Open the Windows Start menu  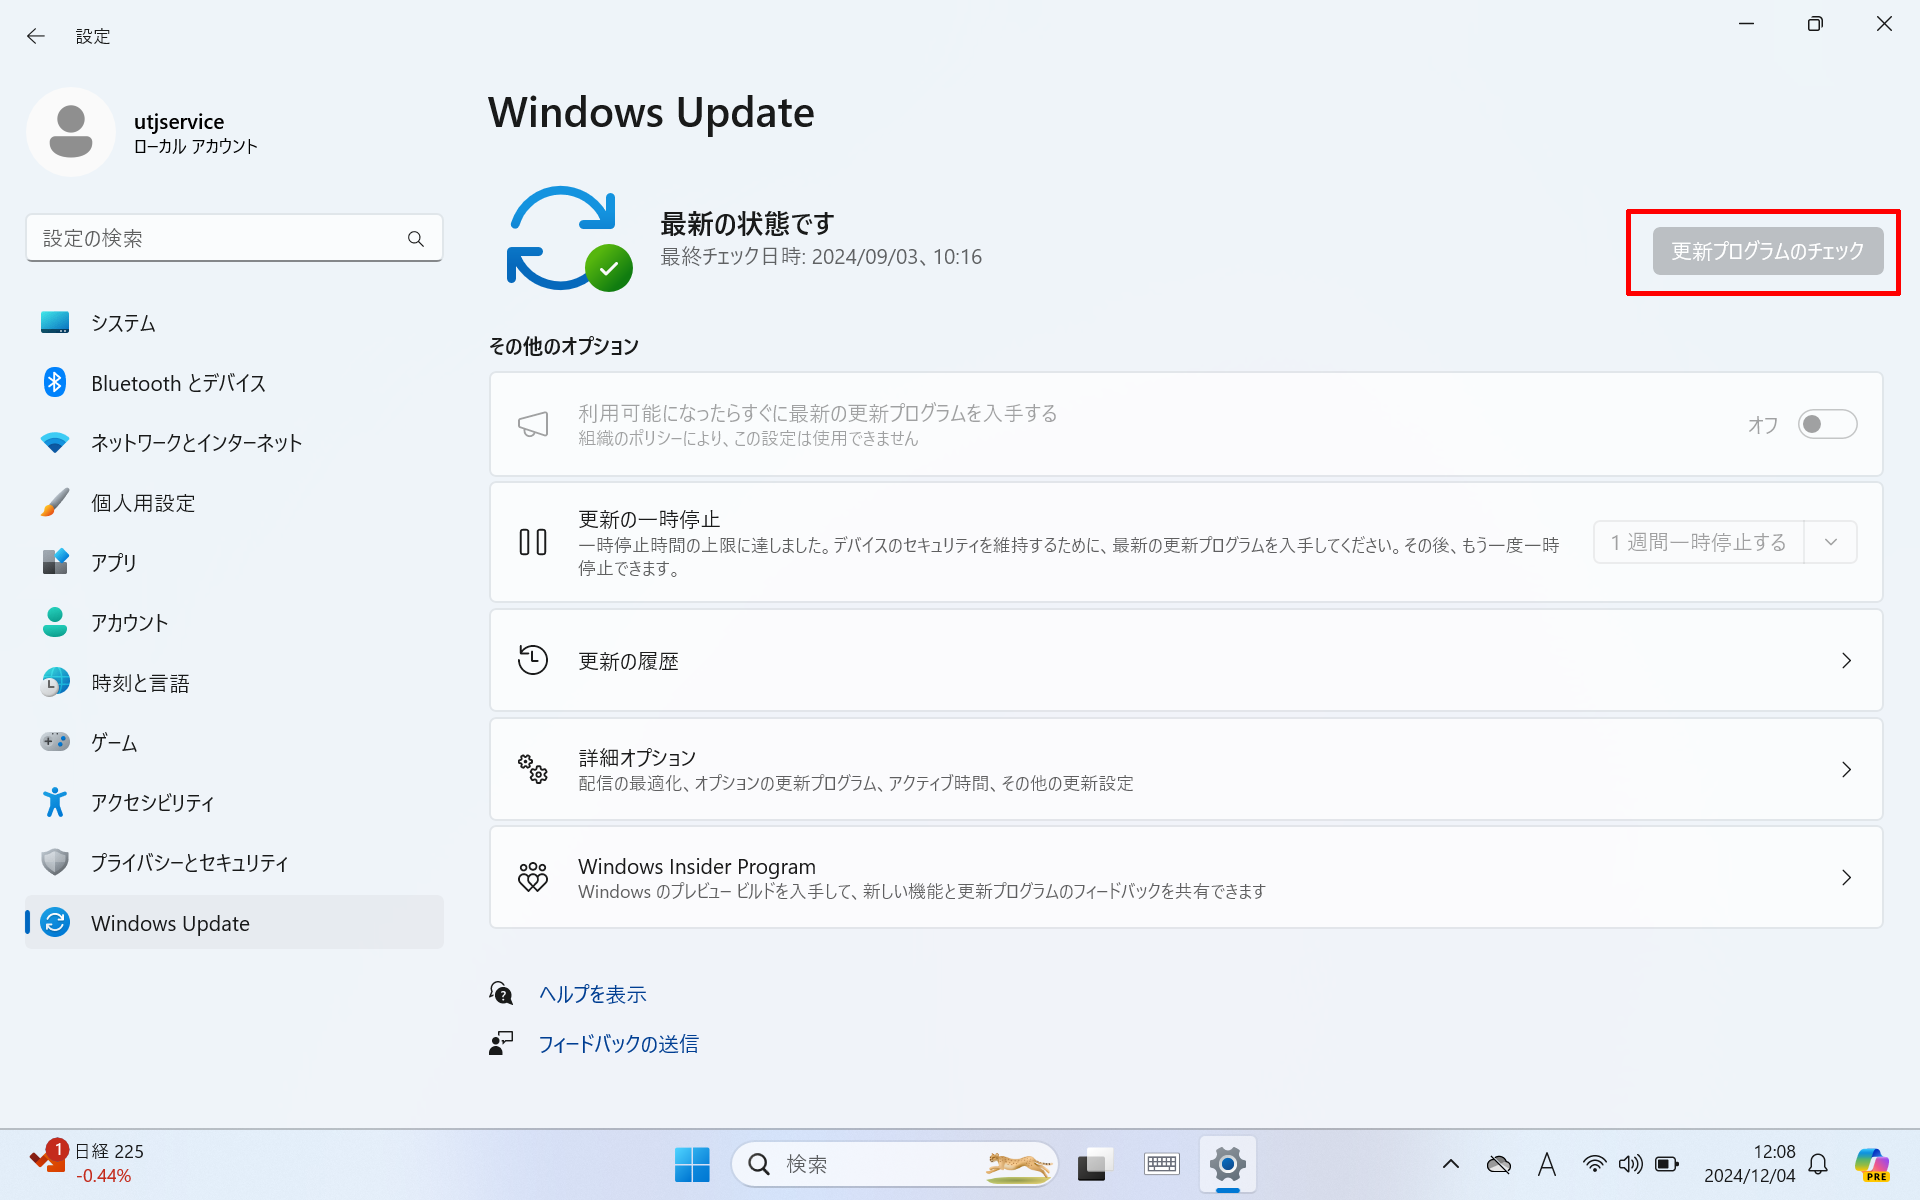[x=692, y=1164]
